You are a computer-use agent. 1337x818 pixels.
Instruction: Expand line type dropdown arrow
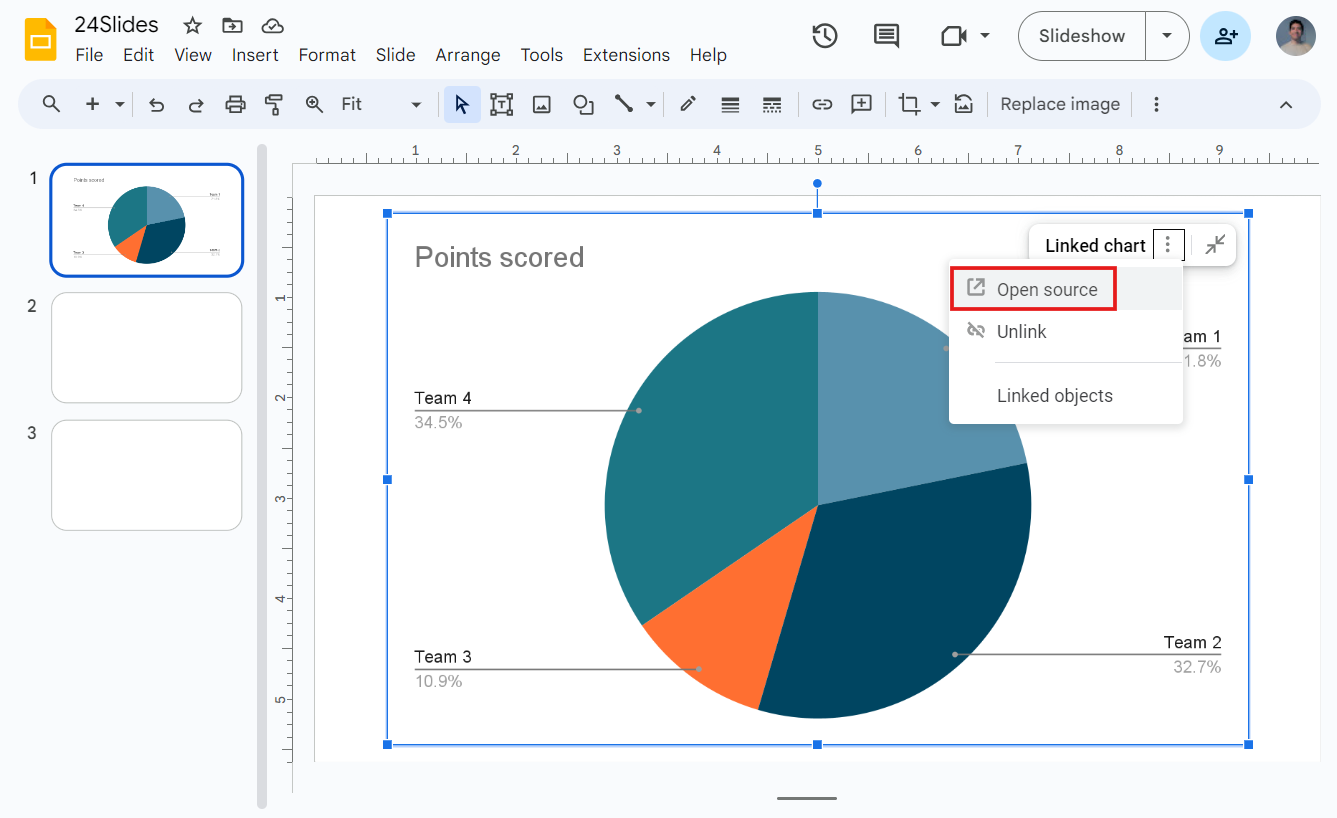pos(650,104)
